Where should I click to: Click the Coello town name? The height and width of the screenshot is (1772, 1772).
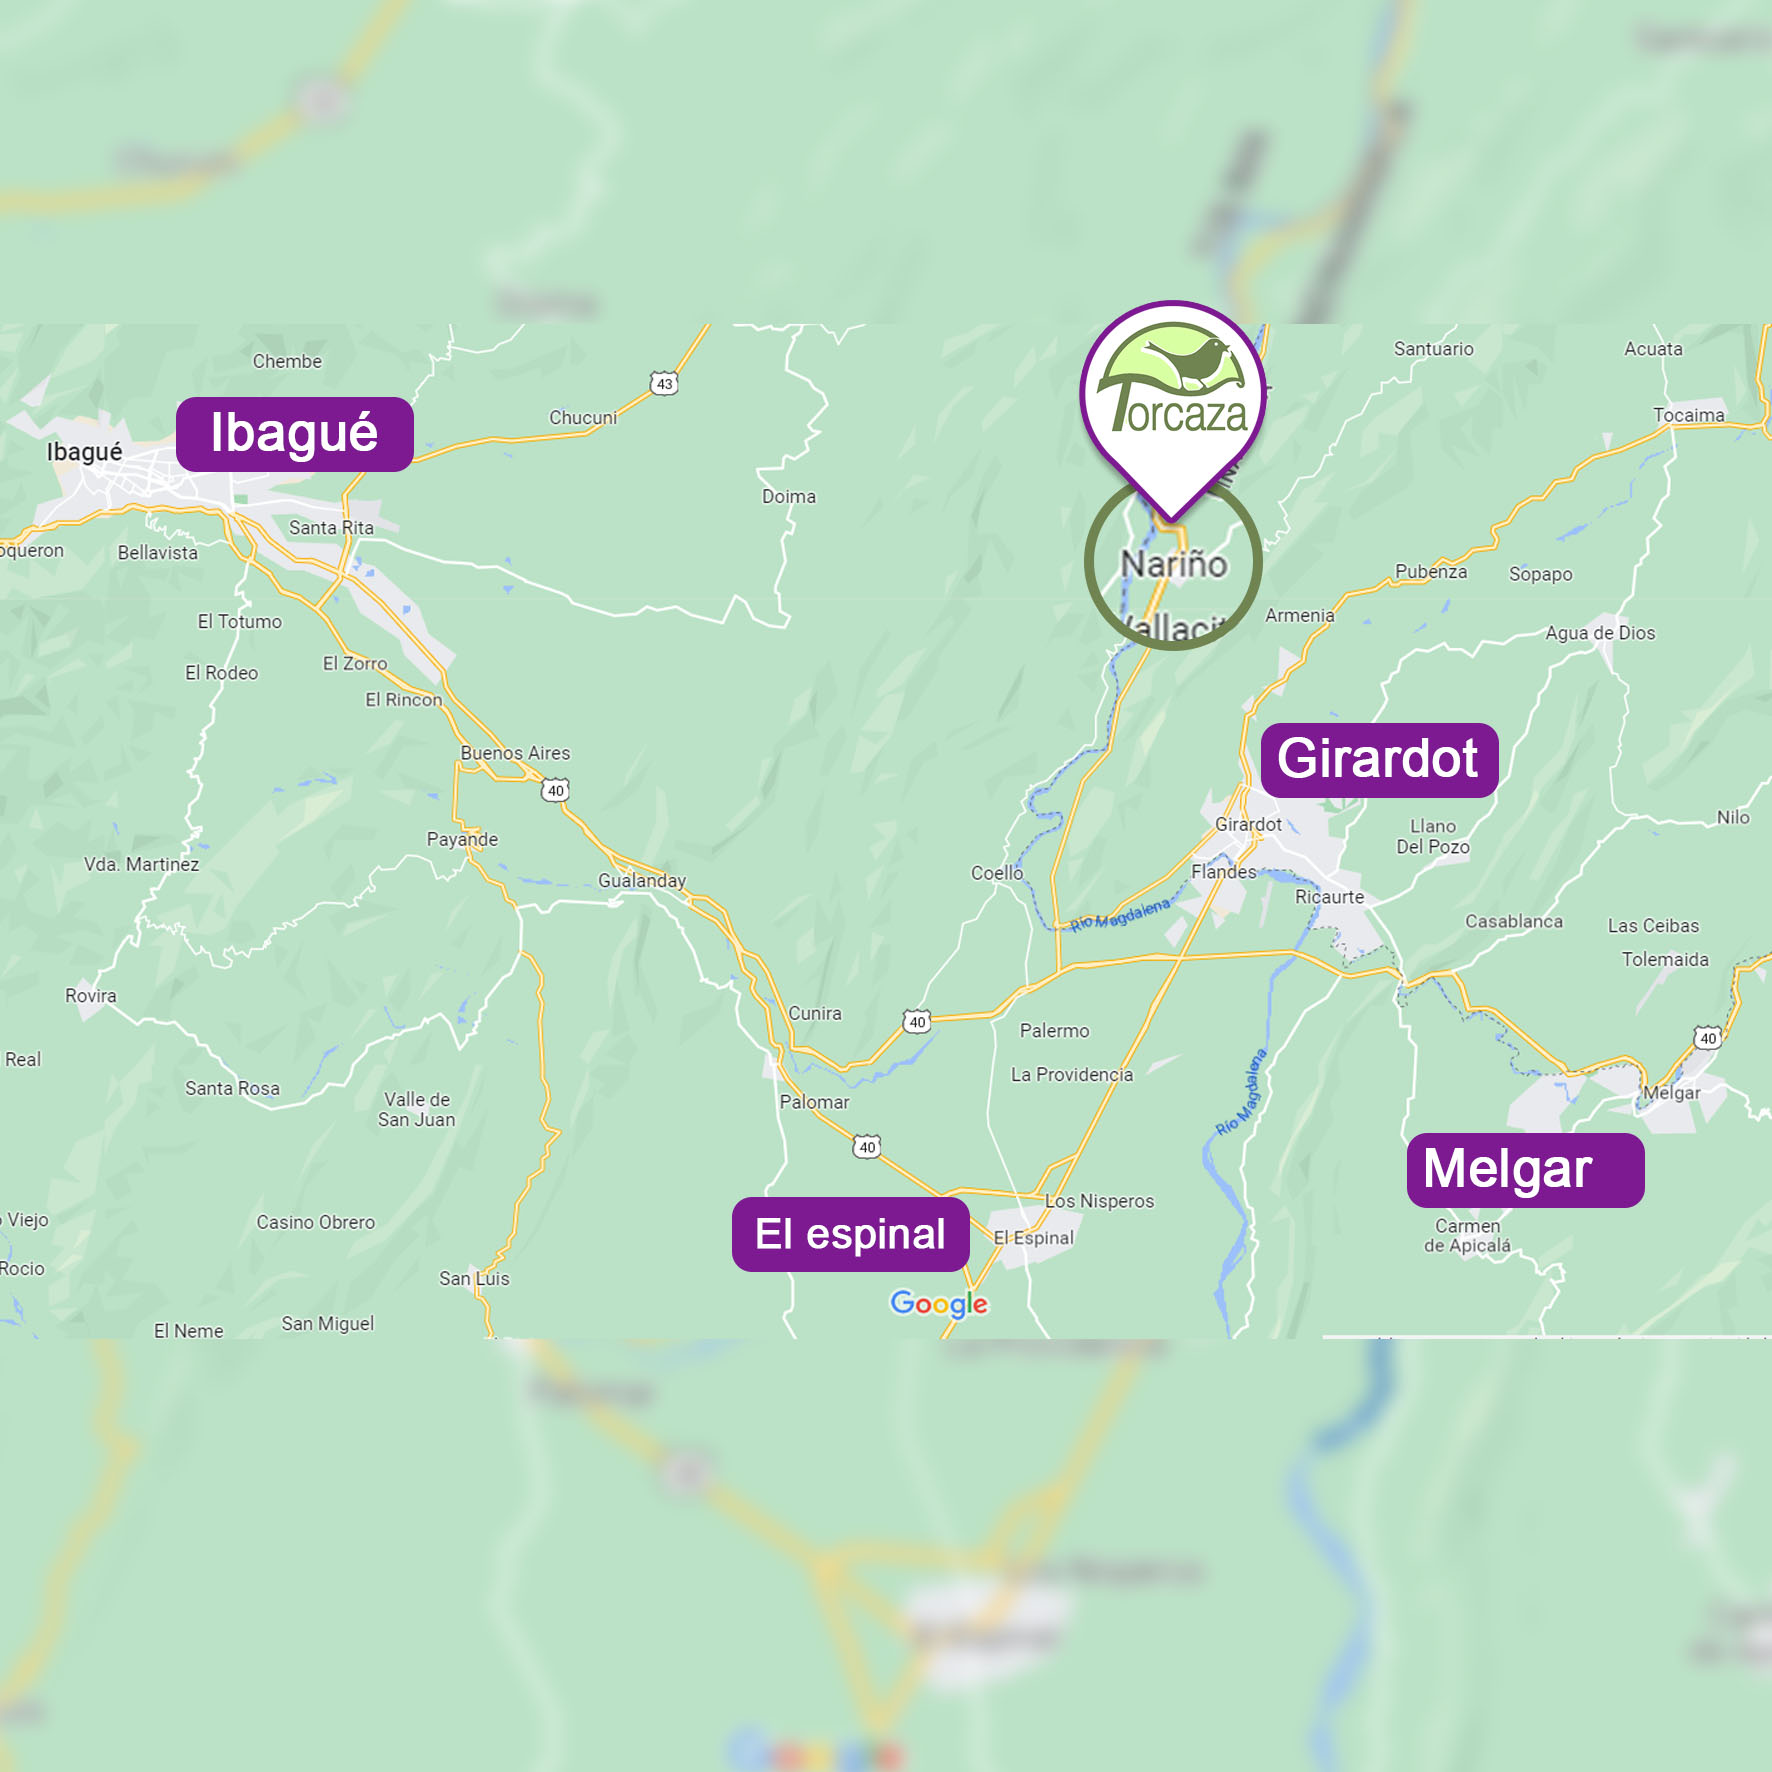[997, 873]
